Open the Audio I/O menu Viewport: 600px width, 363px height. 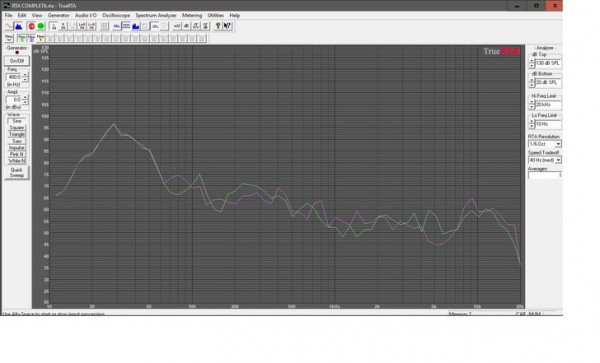86,15
